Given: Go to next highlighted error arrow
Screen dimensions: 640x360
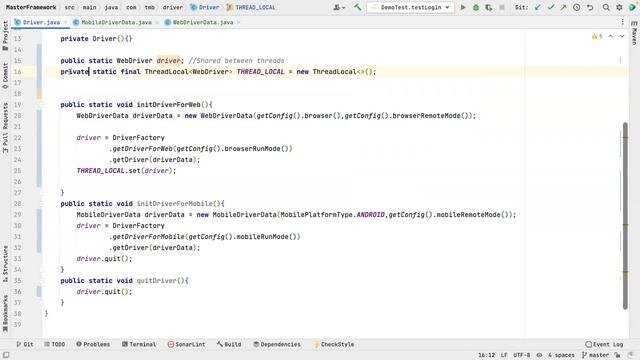Looking at the screenshot, I should (622, 36).
